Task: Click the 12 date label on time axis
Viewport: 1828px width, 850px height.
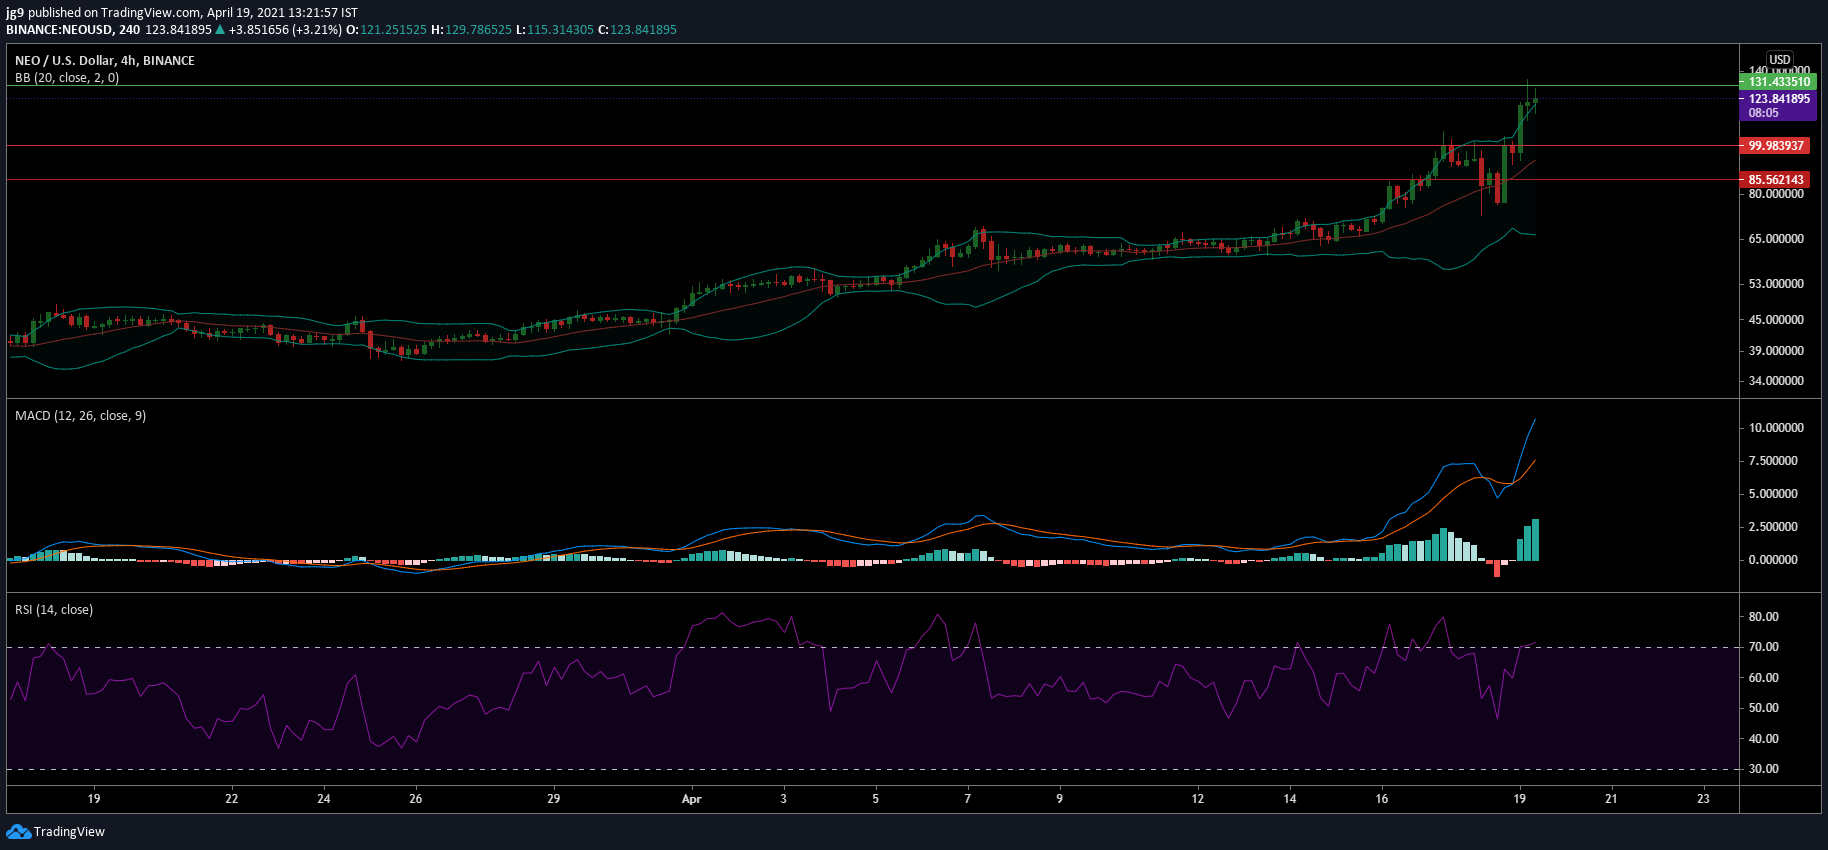Action: [1198, 799]
